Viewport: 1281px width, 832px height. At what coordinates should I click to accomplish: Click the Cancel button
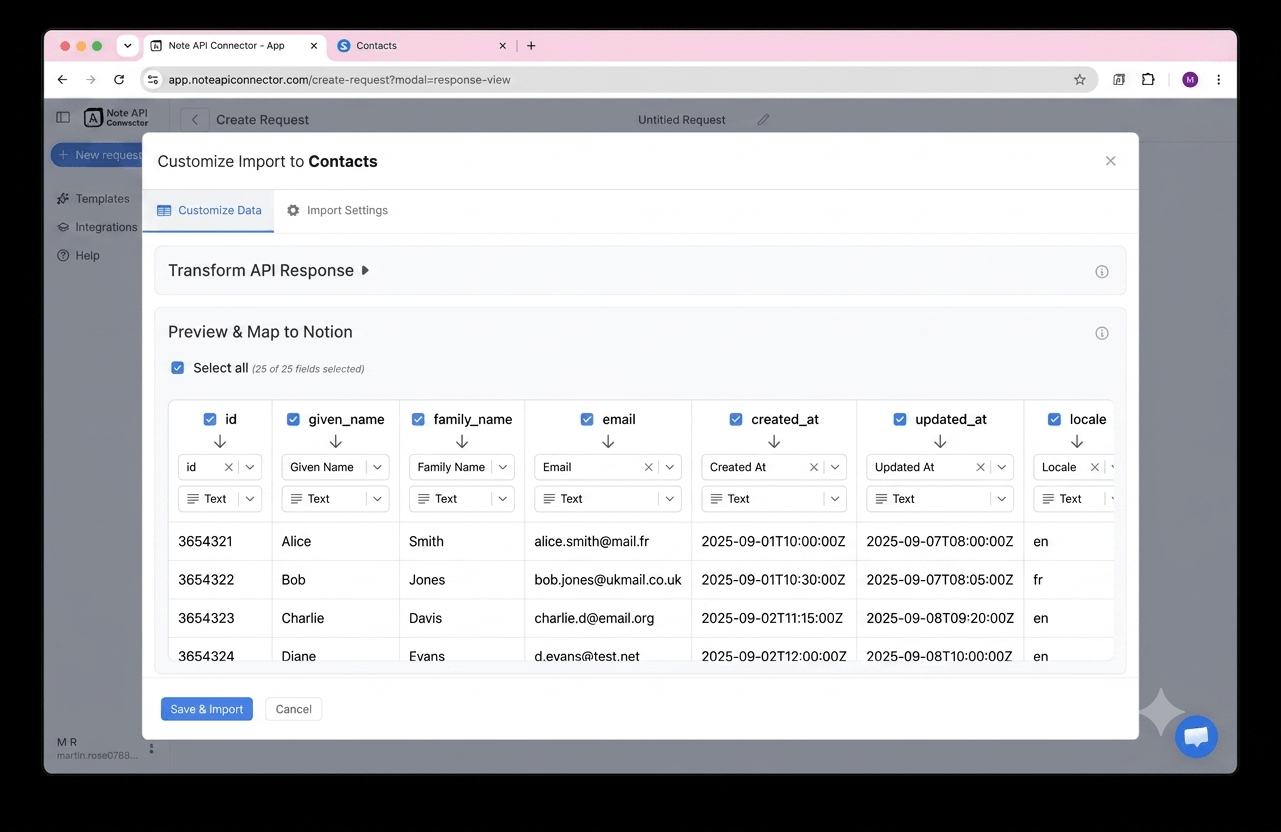294,709
